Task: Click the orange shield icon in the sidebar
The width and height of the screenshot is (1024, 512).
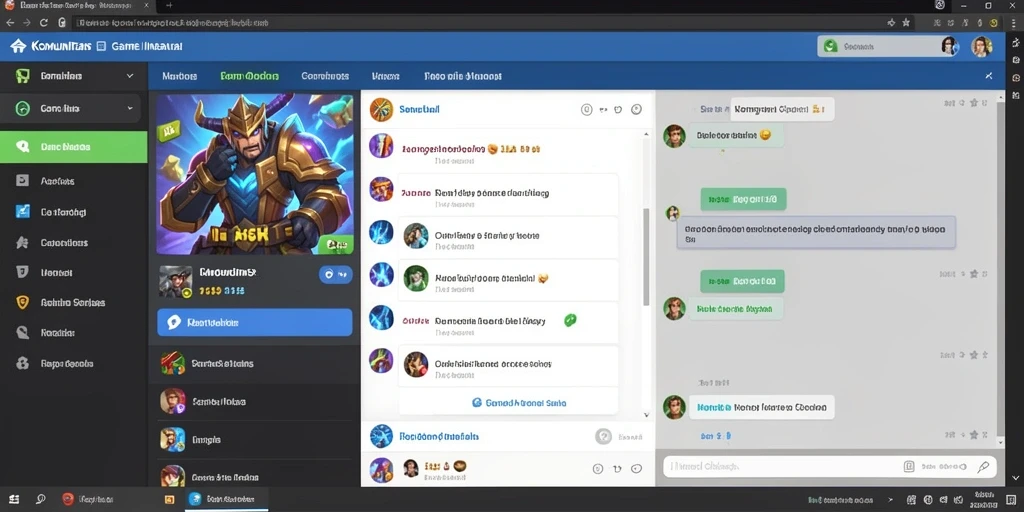Action: pos(22,302)
